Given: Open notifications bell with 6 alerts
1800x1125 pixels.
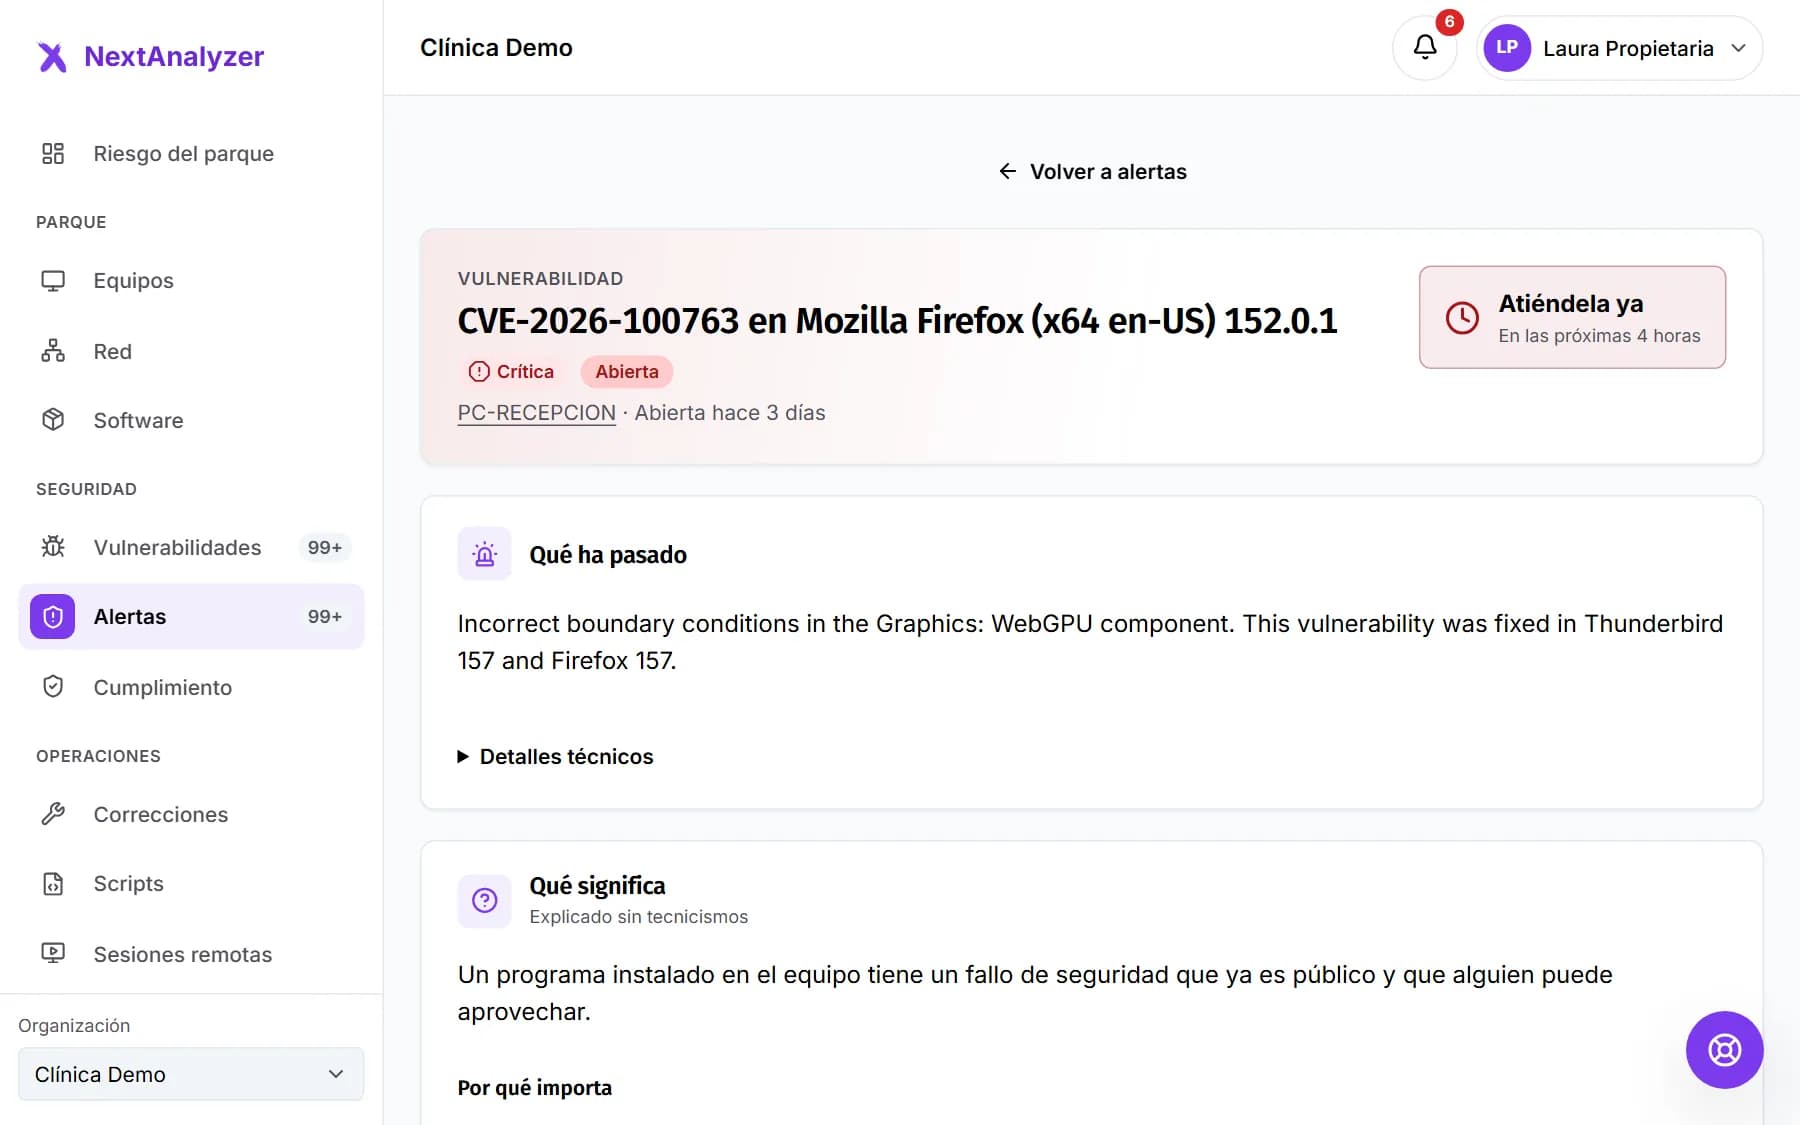Looking at the screenshot, I should (x=1425, y=47).
